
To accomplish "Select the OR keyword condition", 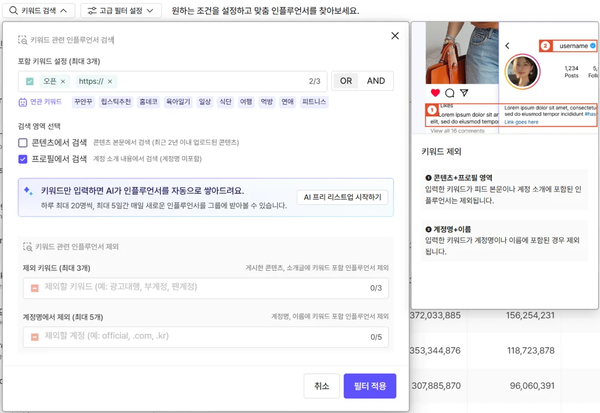I will [345, 81].
